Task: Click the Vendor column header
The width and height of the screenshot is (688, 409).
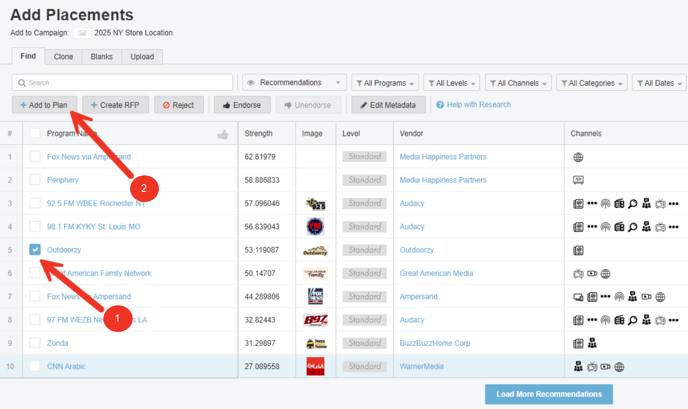Action: [x=412, y=133]
